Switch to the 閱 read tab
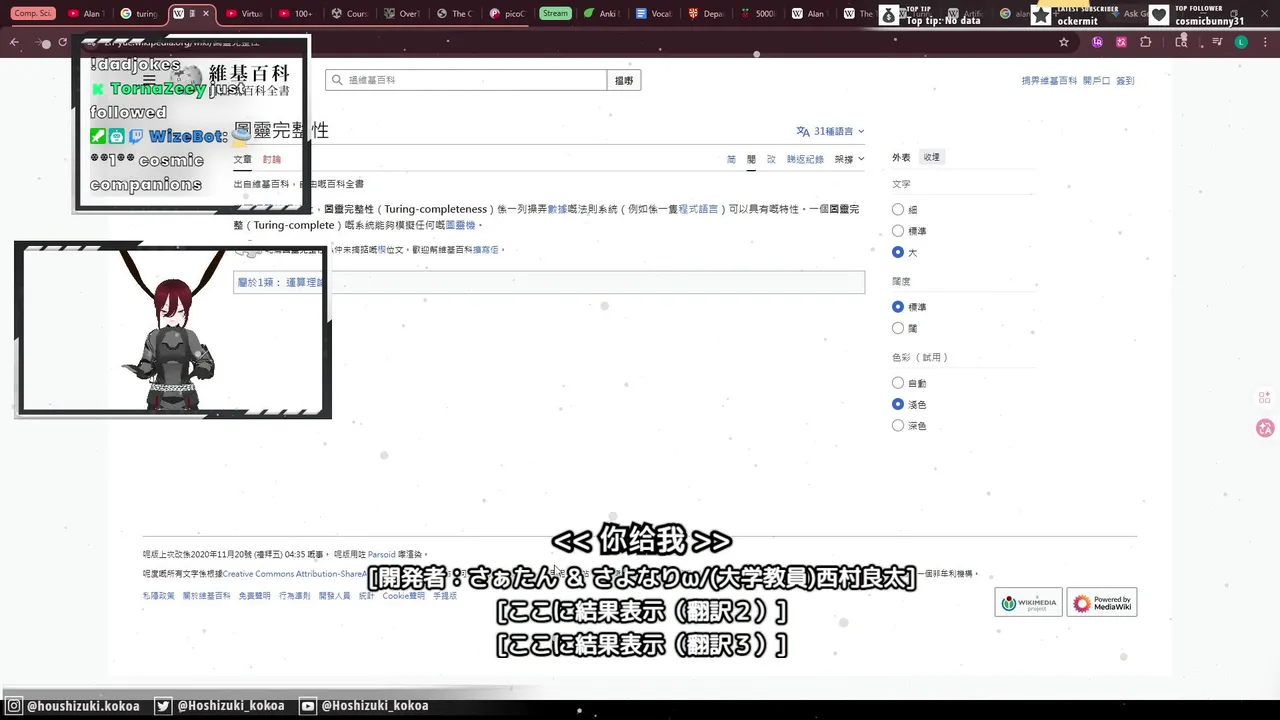Viewport: 1280px width, 720px height. [751, 159]
